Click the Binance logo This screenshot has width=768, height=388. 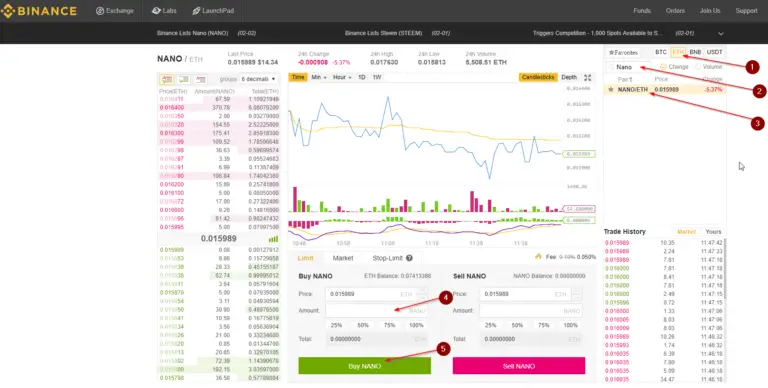pyautogui.click(x=39, y=11)
